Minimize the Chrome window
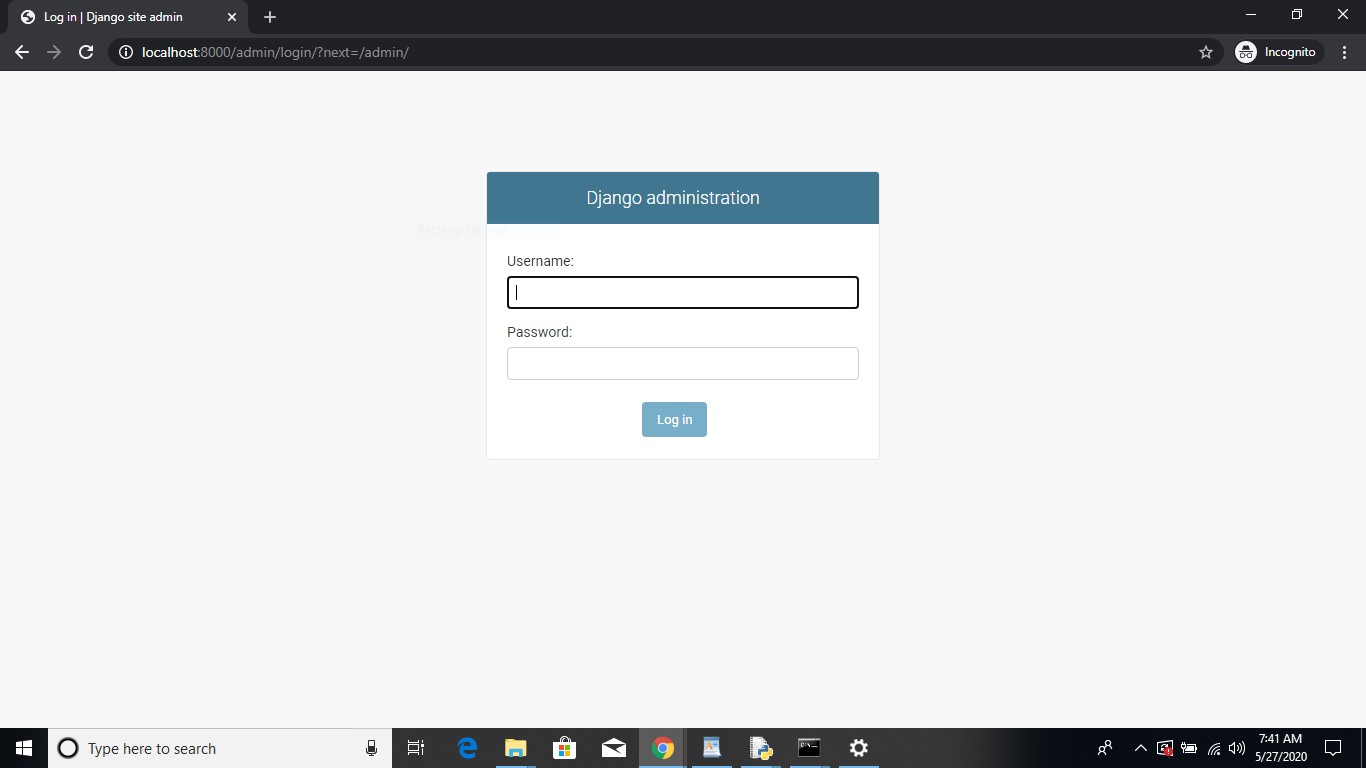The image size is (1366, 768). pyautogui.click(x=1251, y=14)
